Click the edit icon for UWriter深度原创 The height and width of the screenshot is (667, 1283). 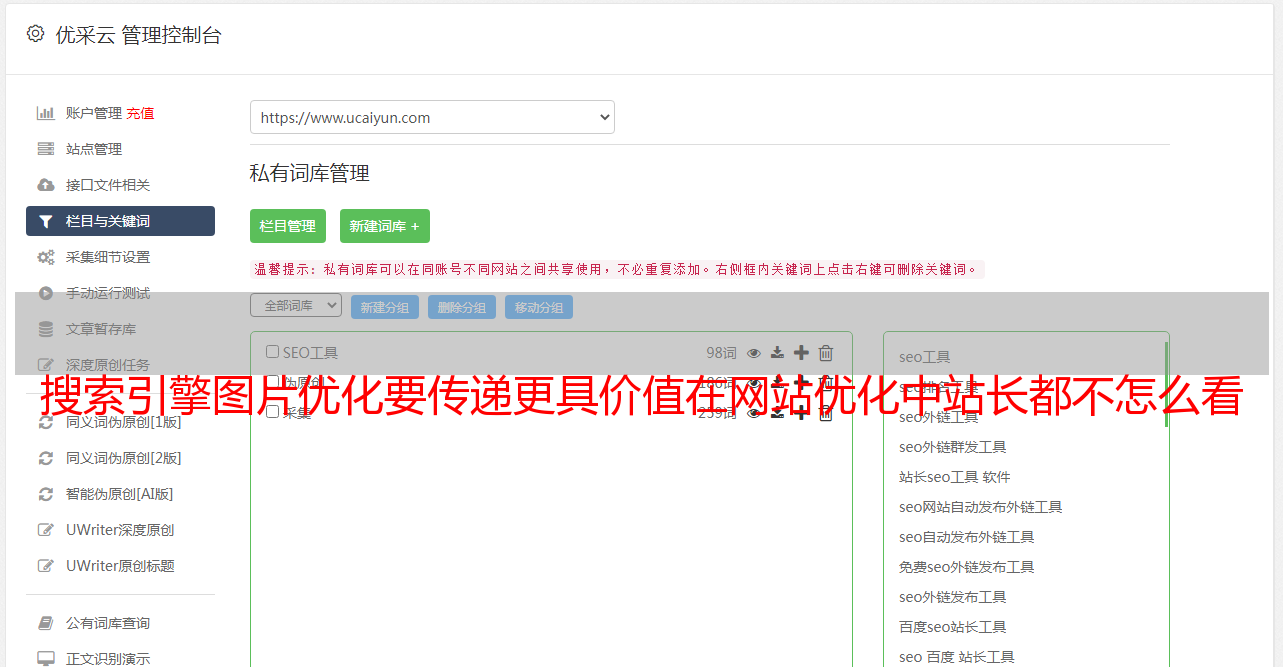[x=46, y=530]
